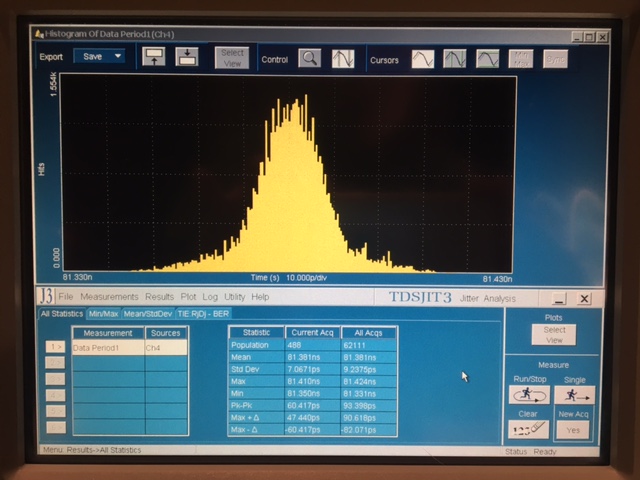Image resolution: width=640 pixels, height=480 pixels.
Task: Turn cursors off with the first cursor icon
Action: 422,59
